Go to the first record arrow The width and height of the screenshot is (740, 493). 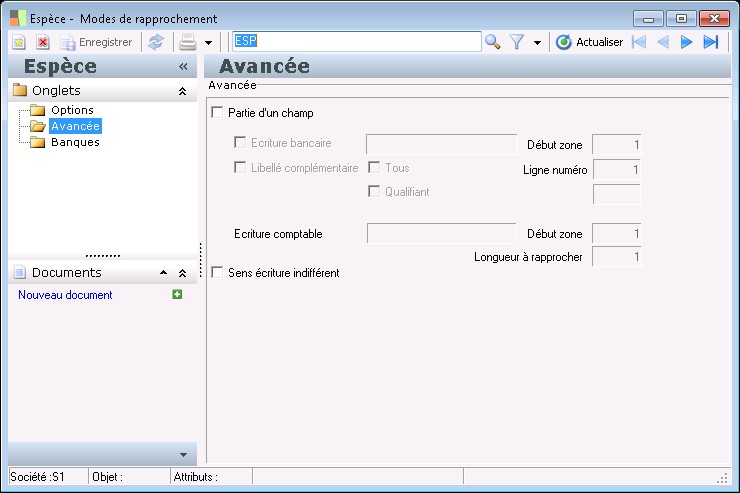(639, 42)
